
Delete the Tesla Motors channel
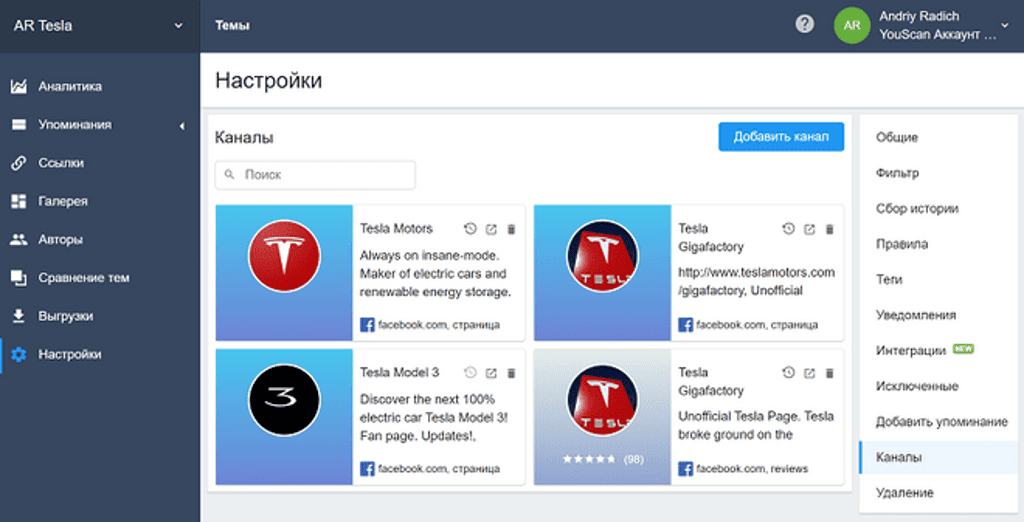point(511,229)
